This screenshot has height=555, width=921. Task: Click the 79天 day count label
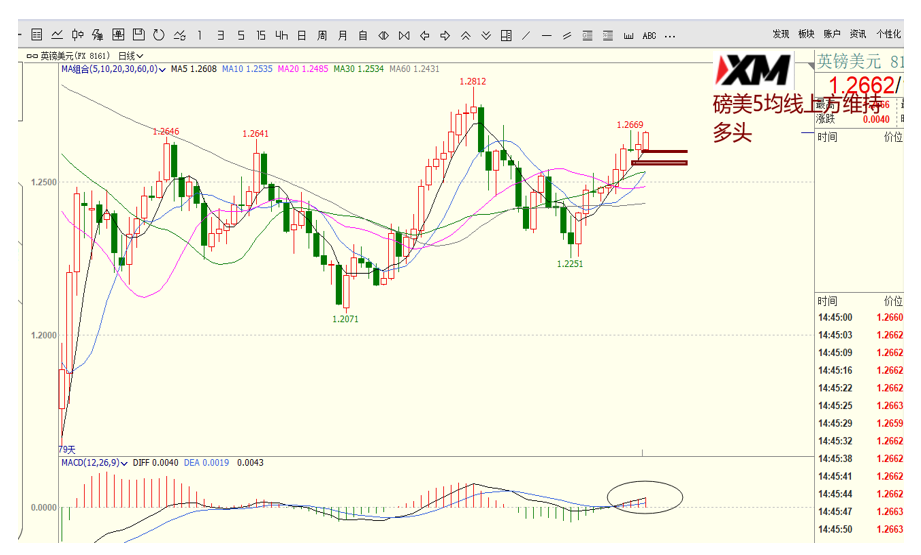click(67, 449)
